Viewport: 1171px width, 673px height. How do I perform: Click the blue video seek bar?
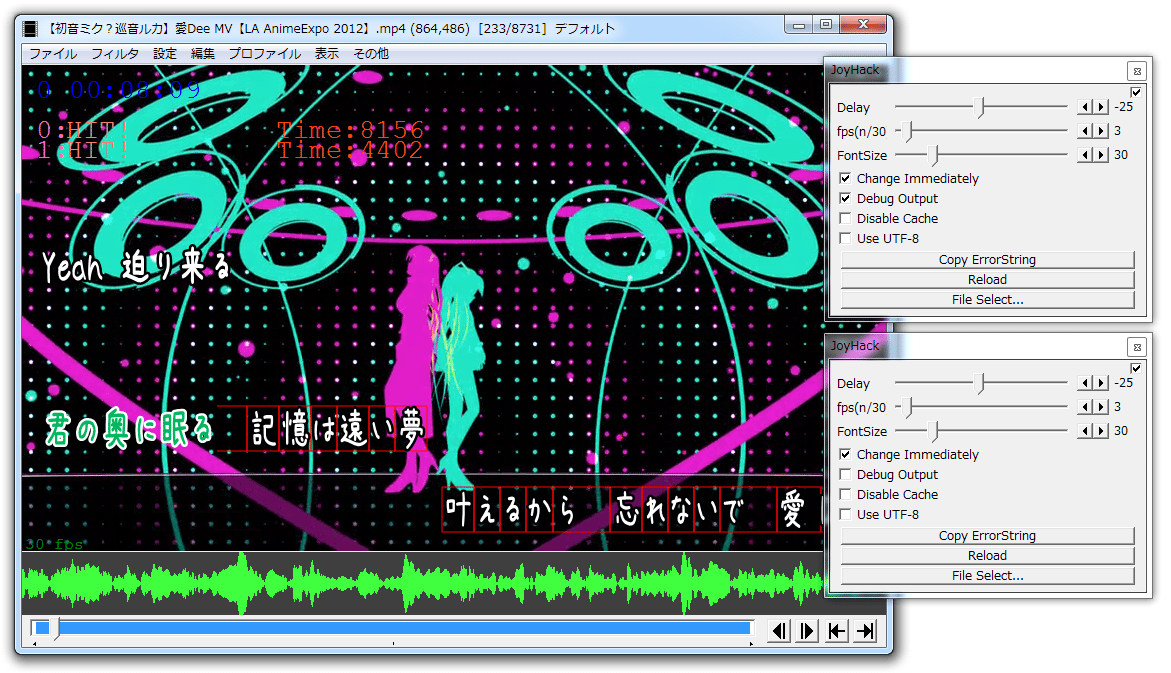click(393, 628)
